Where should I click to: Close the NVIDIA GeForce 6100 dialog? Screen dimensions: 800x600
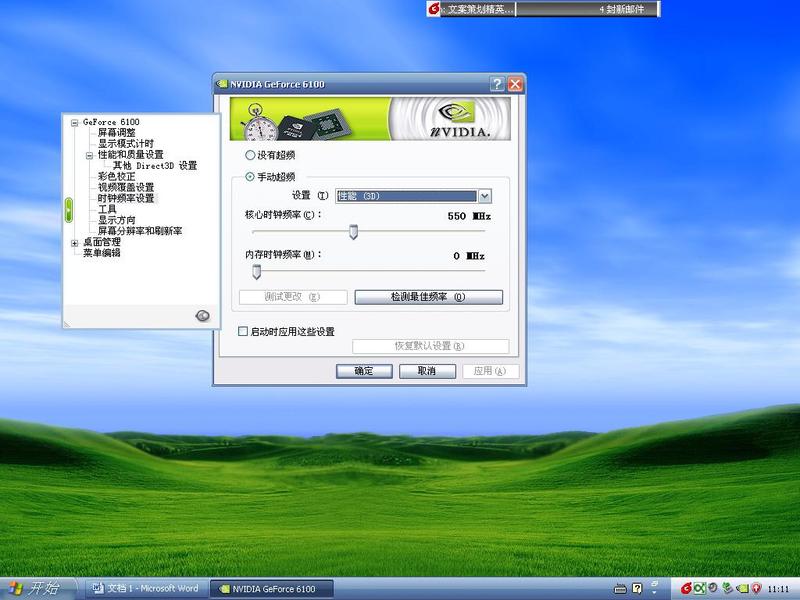(x=515, y=84)
